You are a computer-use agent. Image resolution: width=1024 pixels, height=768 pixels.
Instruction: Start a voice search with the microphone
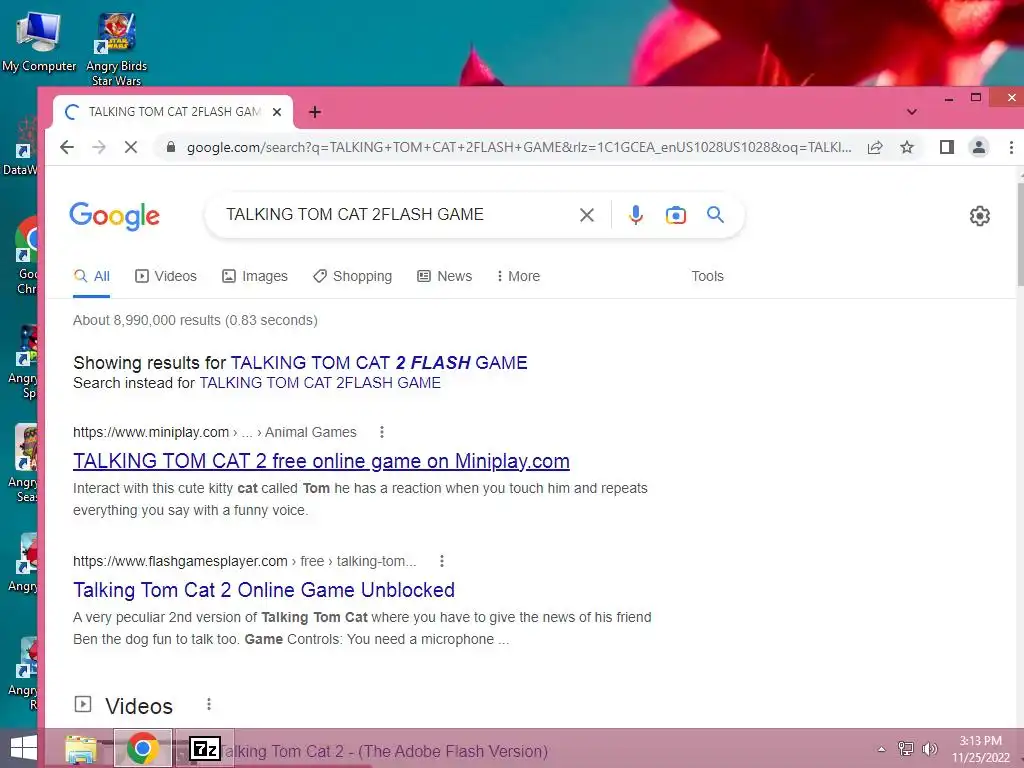pyautogui.click(x=635, y=215)
